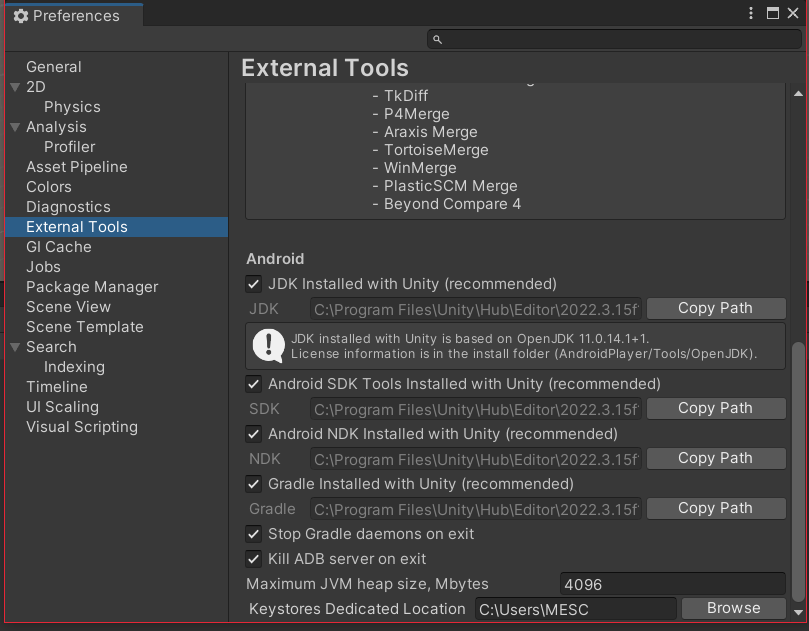The height and width of the screenshot is (631, 809).
Task: Click the Preferences gear icon in tab
Action: 20,16
